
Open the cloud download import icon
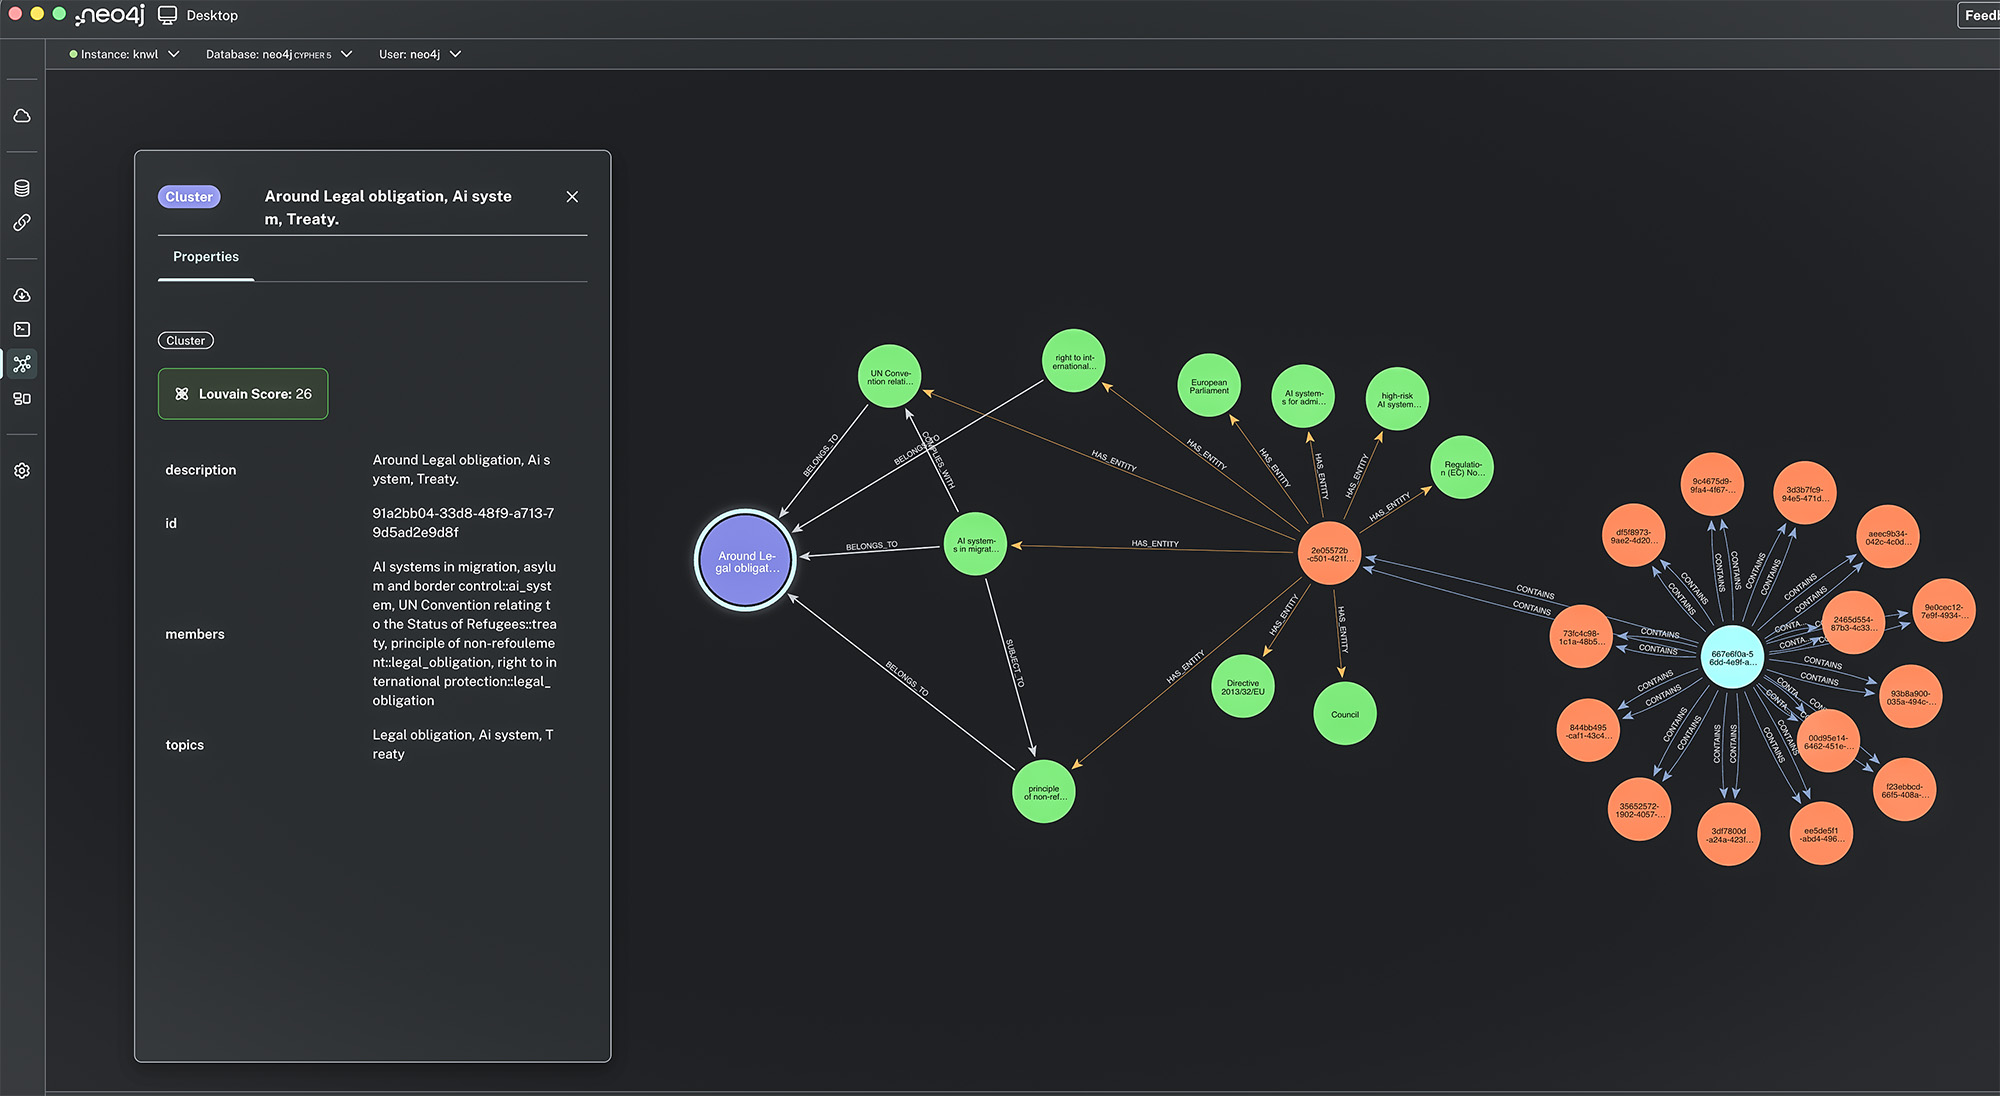click(x=22, y=295)
